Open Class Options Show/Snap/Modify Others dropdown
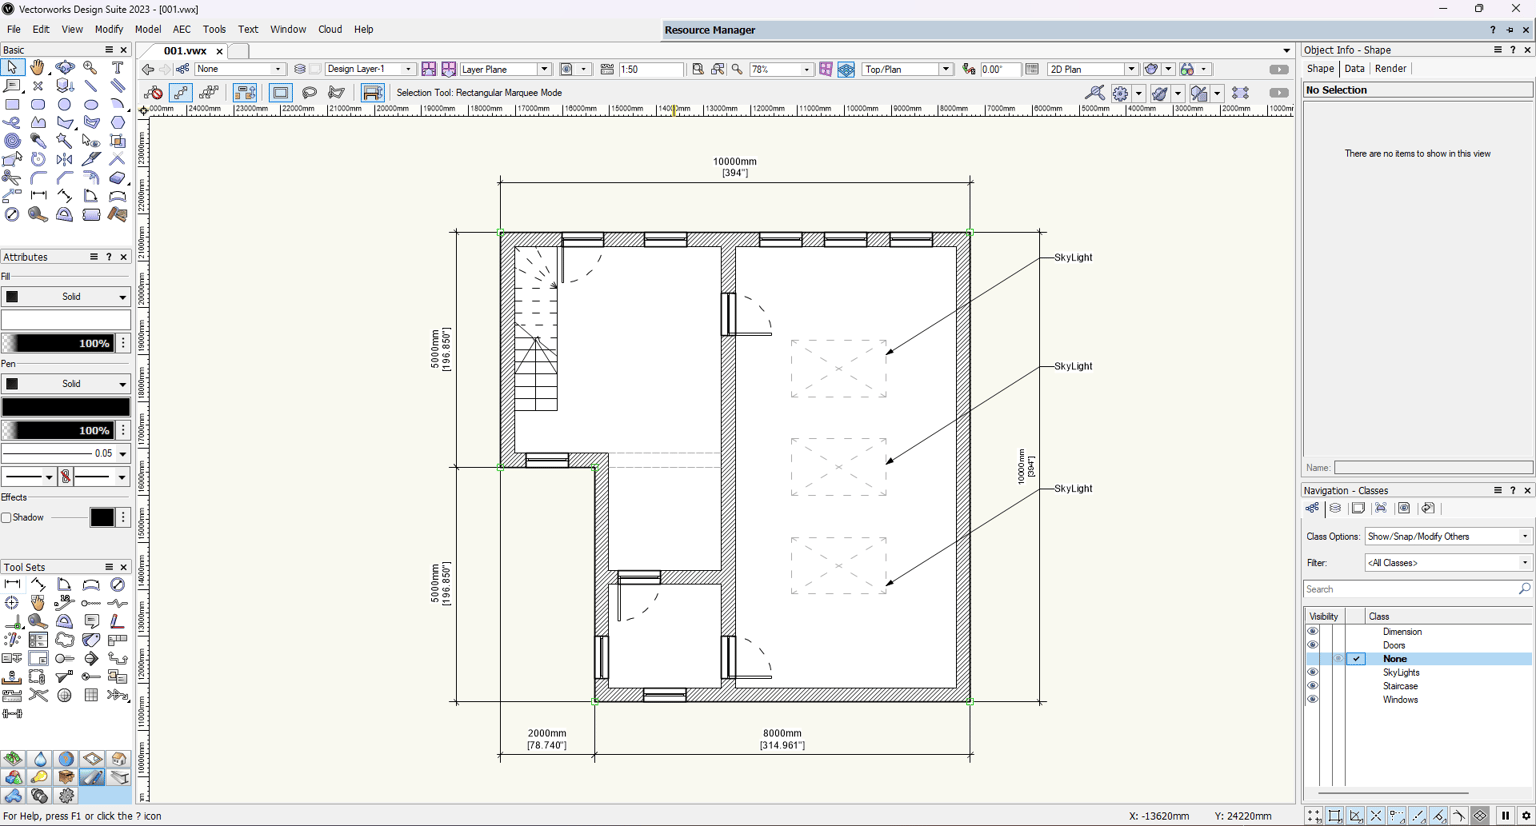 [1448, 537]
